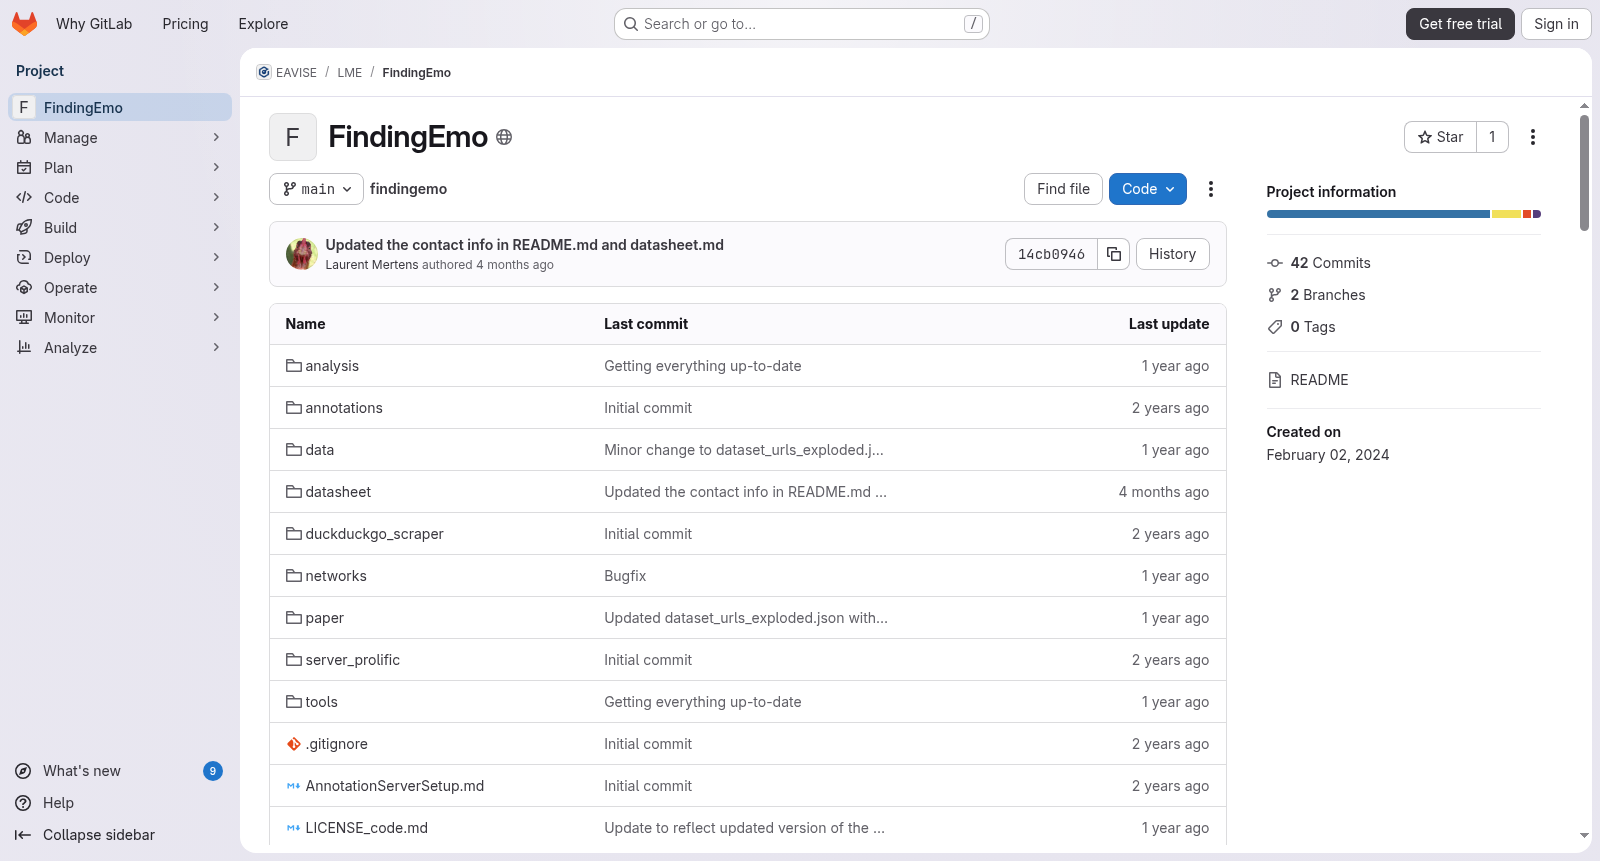Open the Code clone dropdown
Image resolution: width=1600 pixels, height=861 pixels.
coord(1148,189)
